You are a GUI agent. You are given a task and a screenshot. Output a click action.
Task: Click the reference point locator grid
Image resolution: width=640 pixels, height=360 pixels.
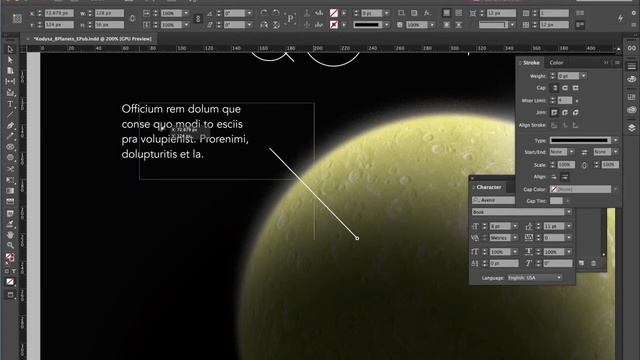(x=17, y=19)
